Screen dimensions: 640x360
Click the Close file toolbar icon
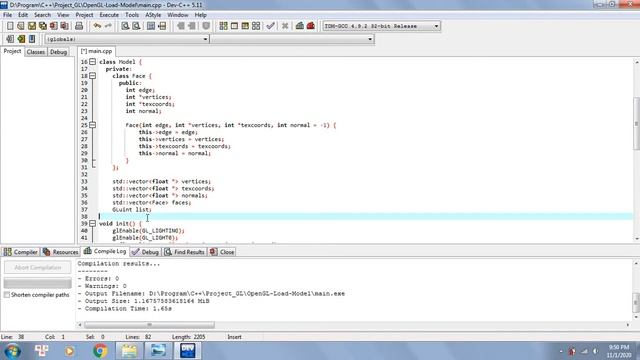53,26
